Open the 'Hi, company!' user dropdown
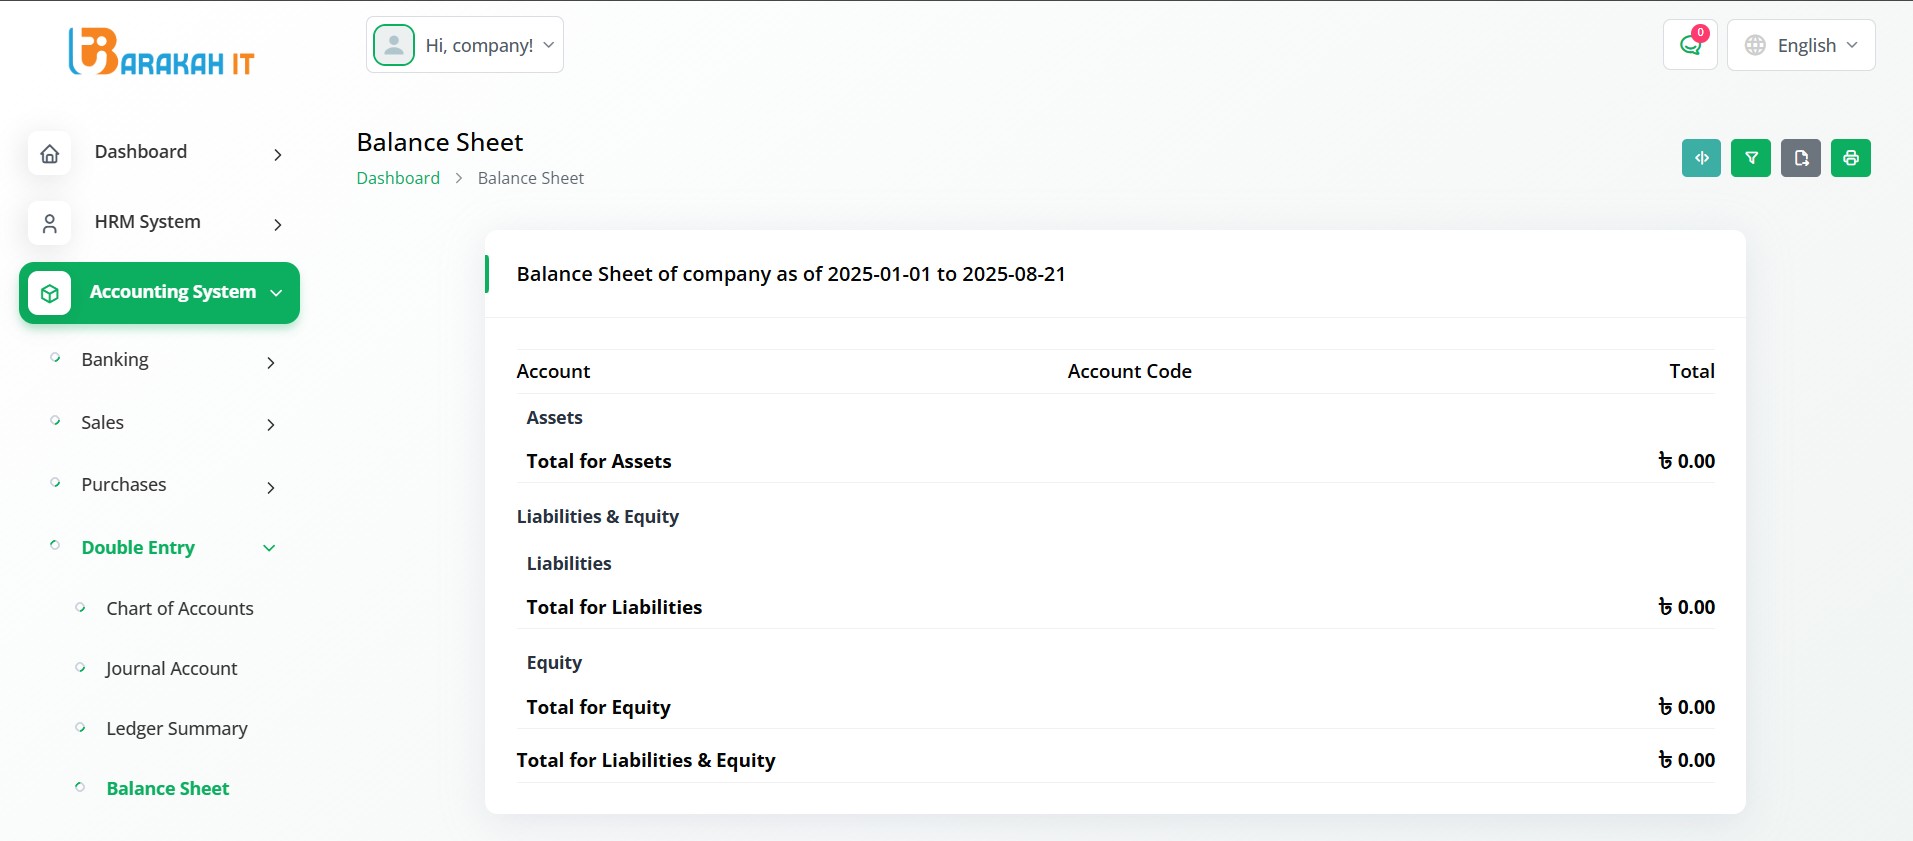 pos(465,45)
